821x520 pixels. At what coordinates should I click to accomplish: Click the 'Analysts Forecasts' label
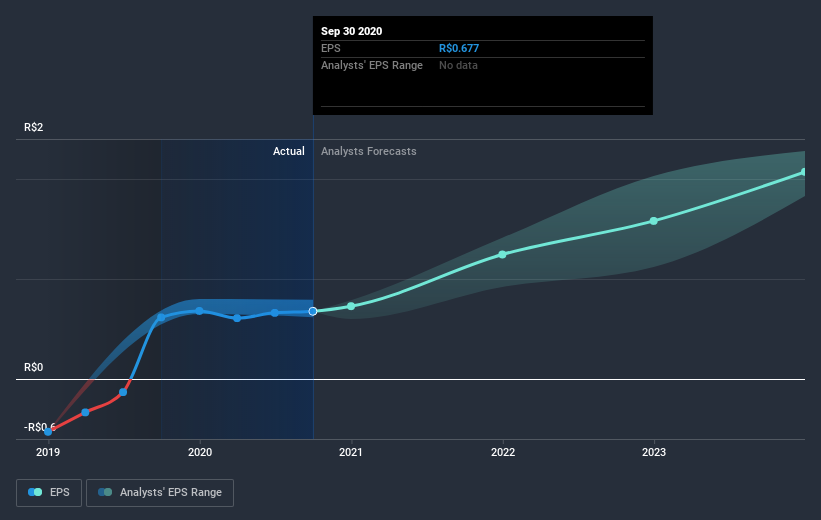pos(369,151)
